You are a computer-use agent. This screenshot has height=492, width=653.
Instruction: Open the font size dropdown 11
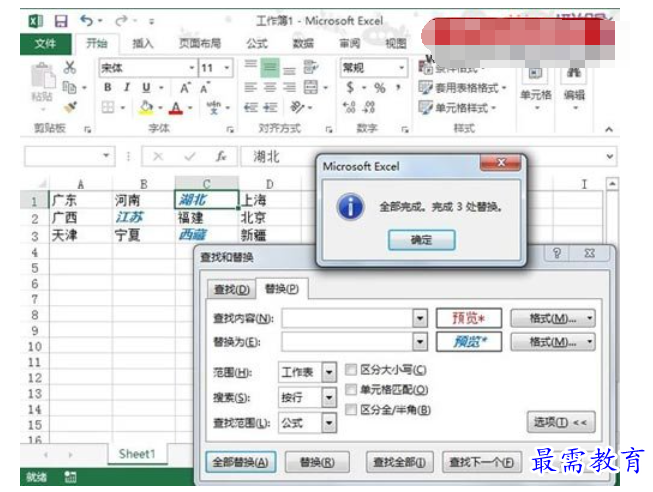[227, 67]
